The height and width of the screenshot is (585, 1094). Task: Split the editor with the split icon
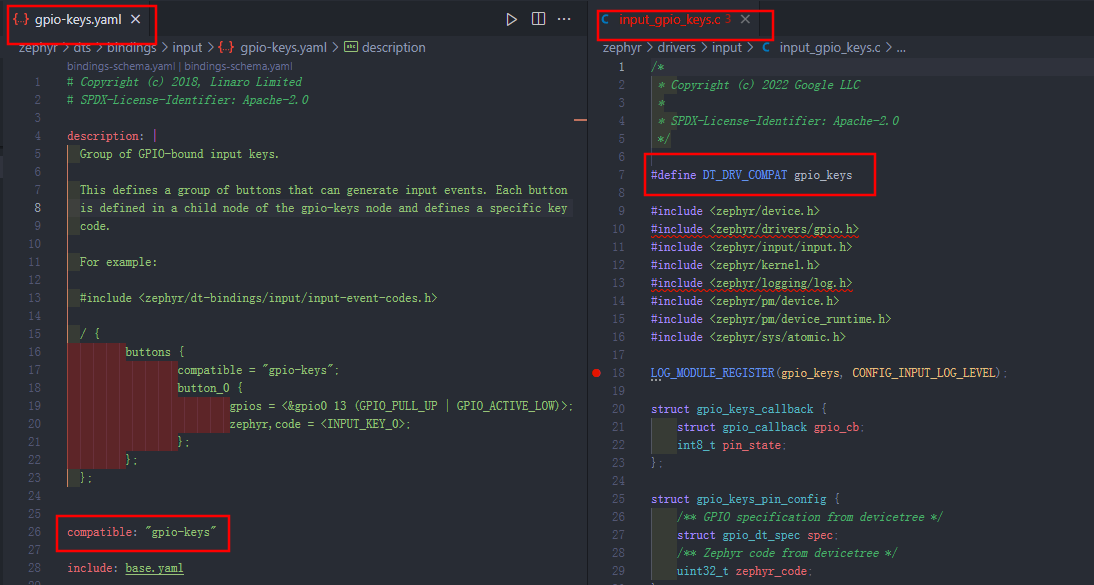(x=538, y=19)
